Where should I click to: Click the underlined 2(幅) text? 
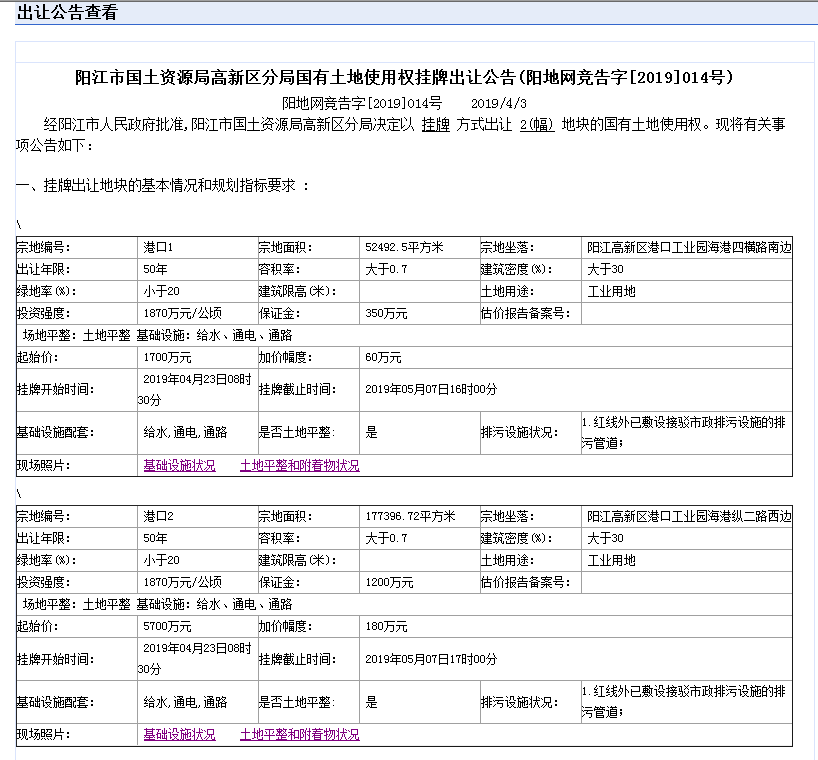pyautogui.click(x=537, y=125)
